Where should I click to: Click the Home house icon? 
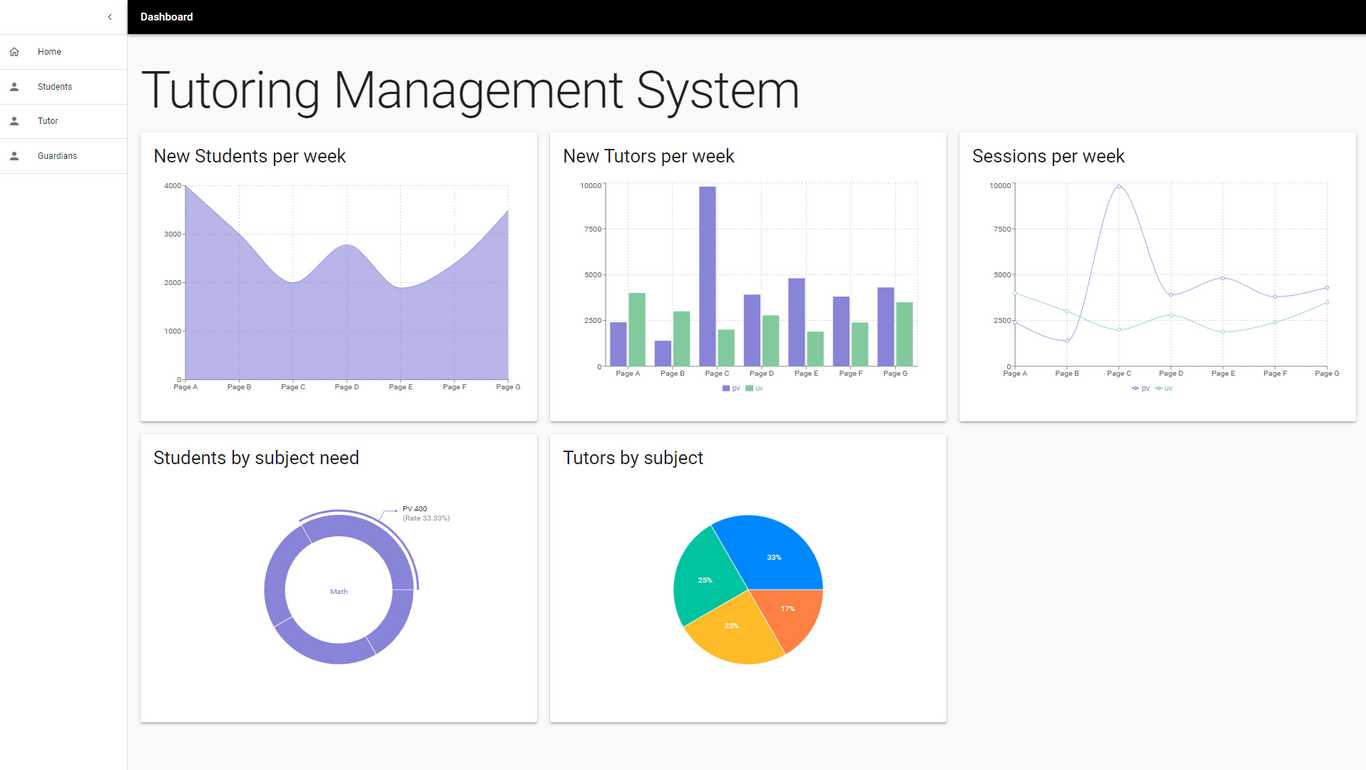pos(14,52)
